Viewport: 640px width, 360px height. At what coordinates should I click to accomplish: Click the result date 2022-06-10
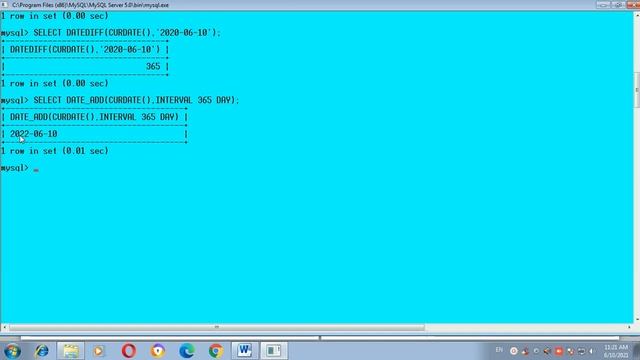33,134
